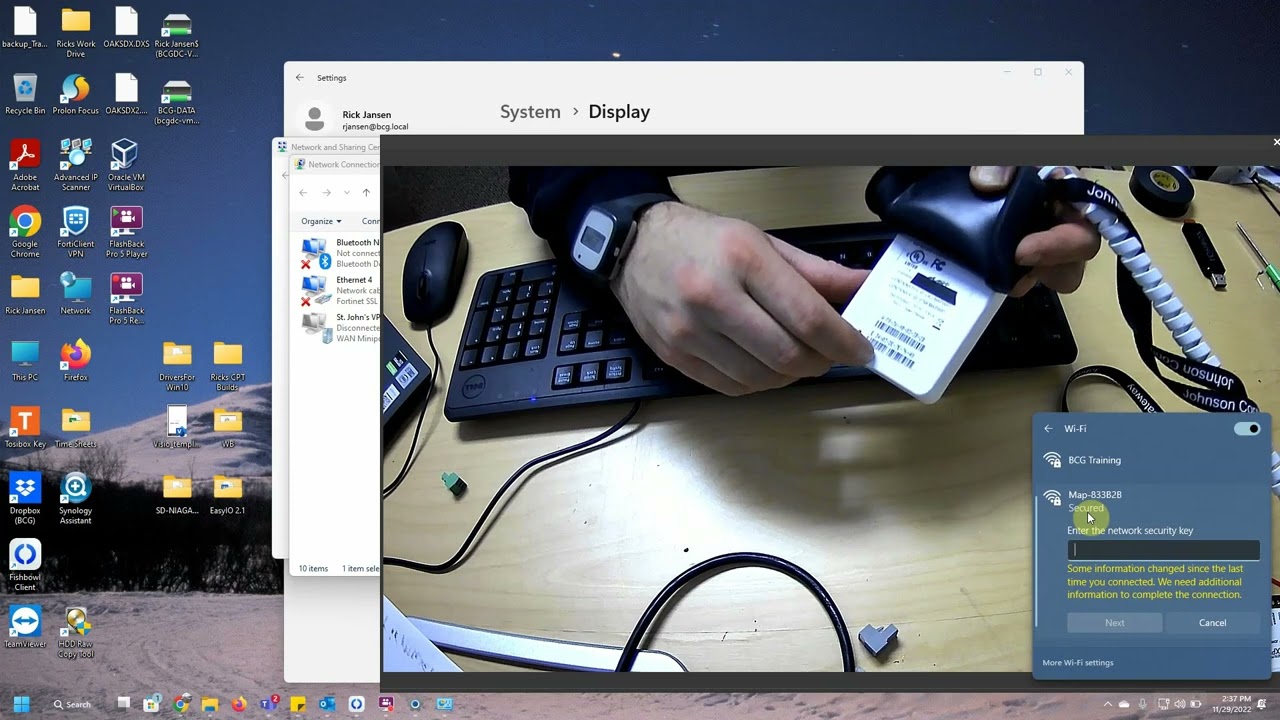Open the Tosibox Key desktop icon
The width and height of the screenshot is (1280, 720).
(x=25, y=428)
